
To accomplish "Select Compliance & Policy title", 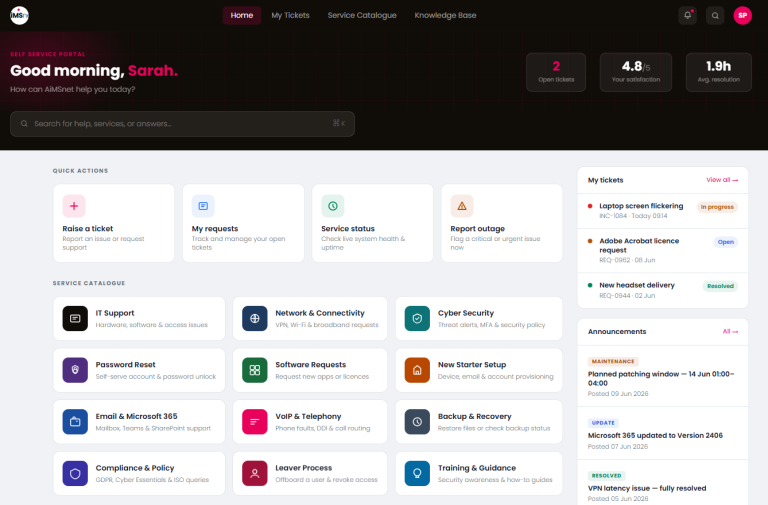I will pos(135,468).
